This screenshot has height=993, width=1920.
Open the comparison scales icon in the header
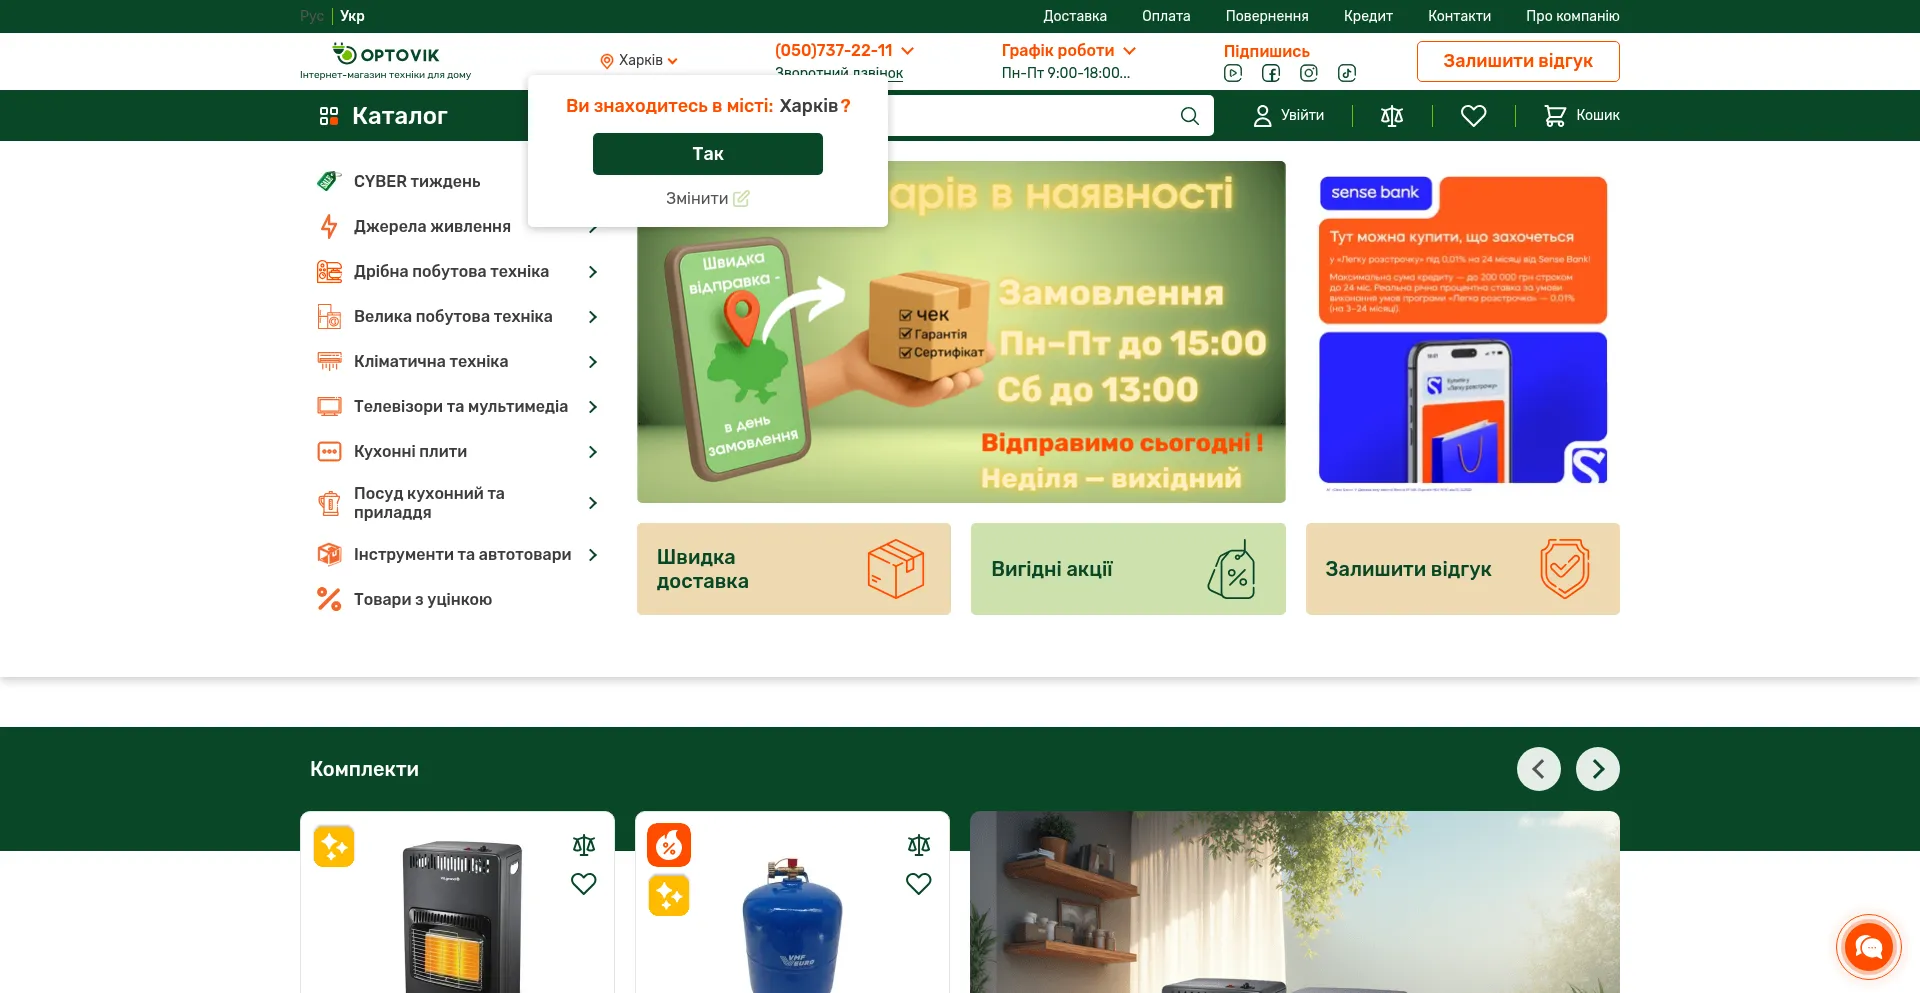click(x=1391, y=115)
